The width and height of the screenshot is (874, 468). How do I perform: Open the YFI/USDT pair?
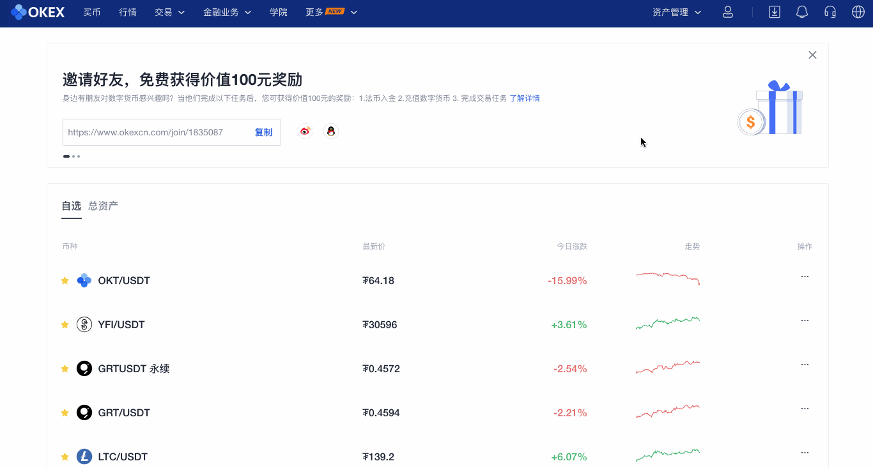click(x=121, y=324)
